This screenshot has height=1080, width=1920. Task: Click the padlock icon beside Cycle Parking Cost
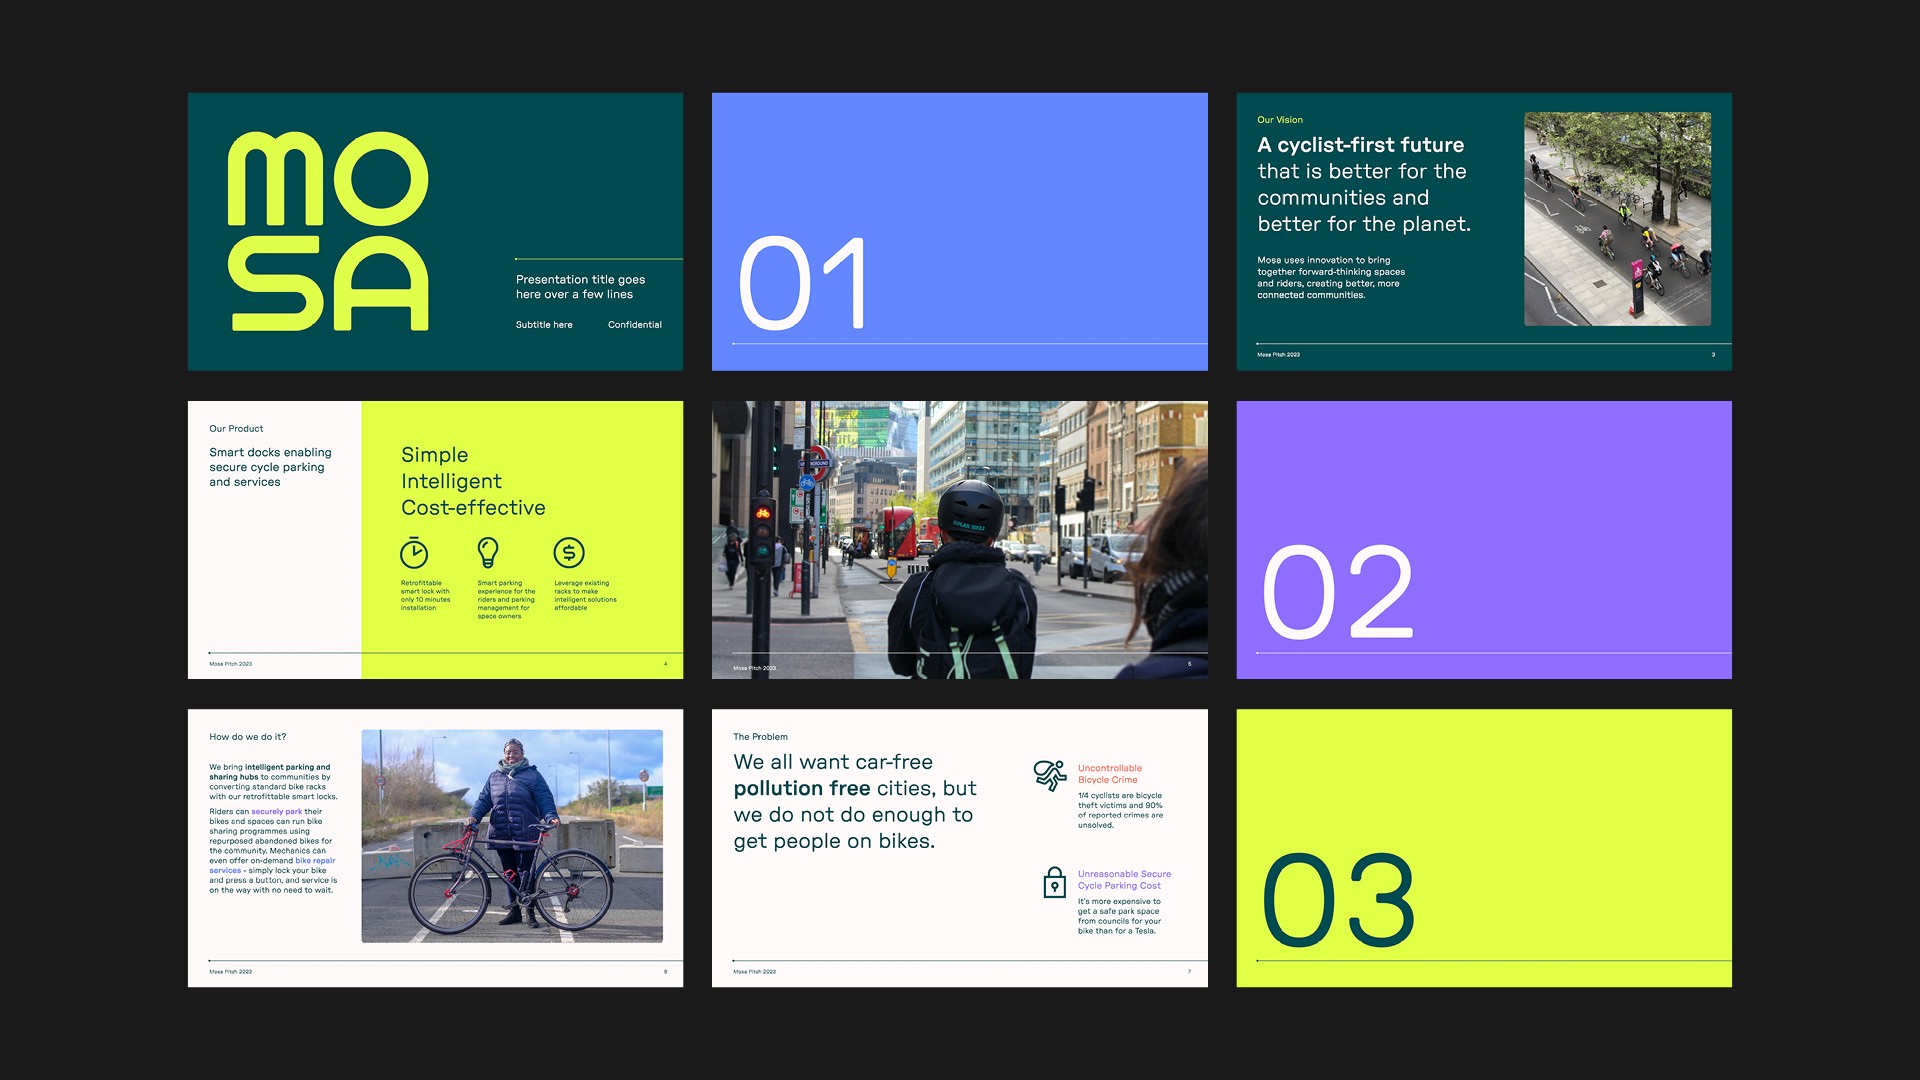[x=1054, y=883]
